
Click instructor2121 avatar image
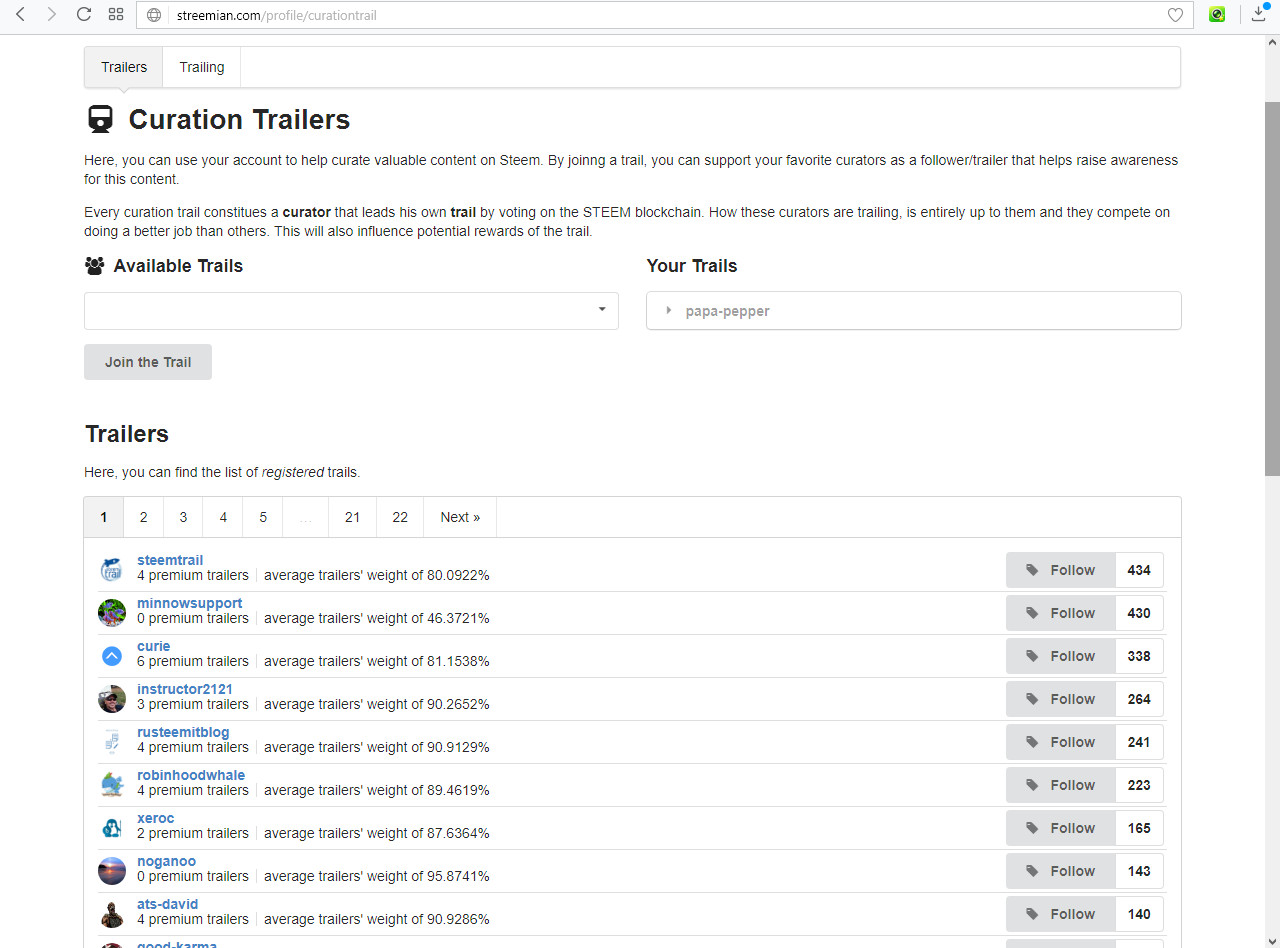[112, 699]
